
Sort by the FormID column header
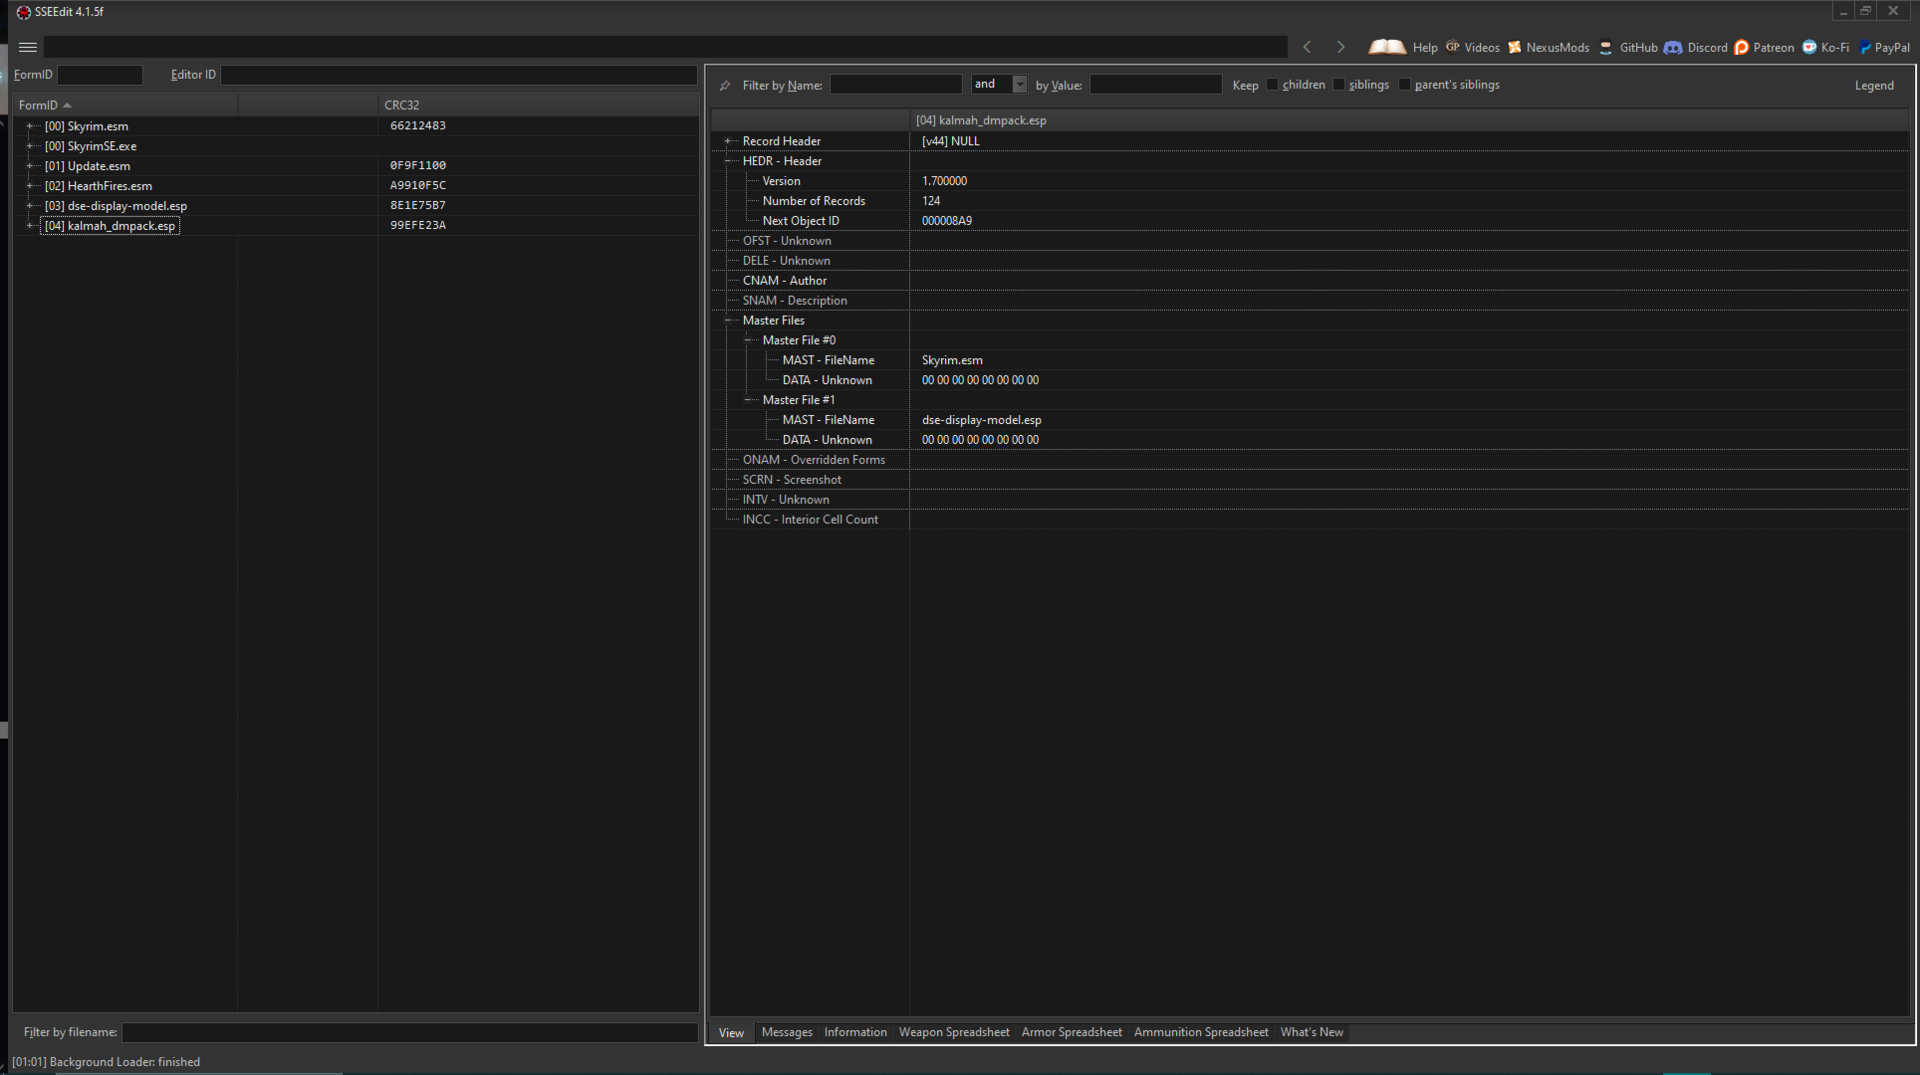pos(125,105)
